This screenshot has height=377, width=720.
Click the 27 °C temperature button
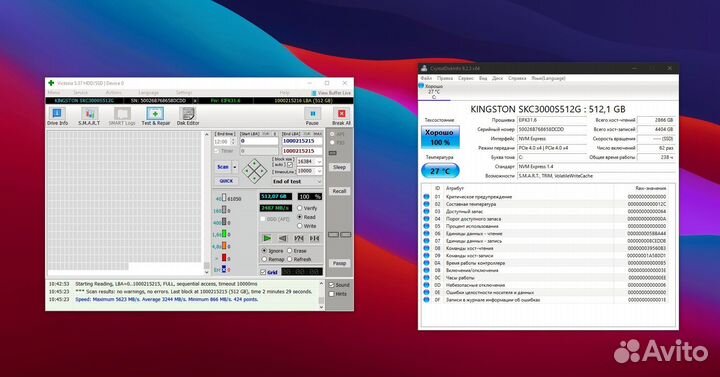click(x=440, y=171)
